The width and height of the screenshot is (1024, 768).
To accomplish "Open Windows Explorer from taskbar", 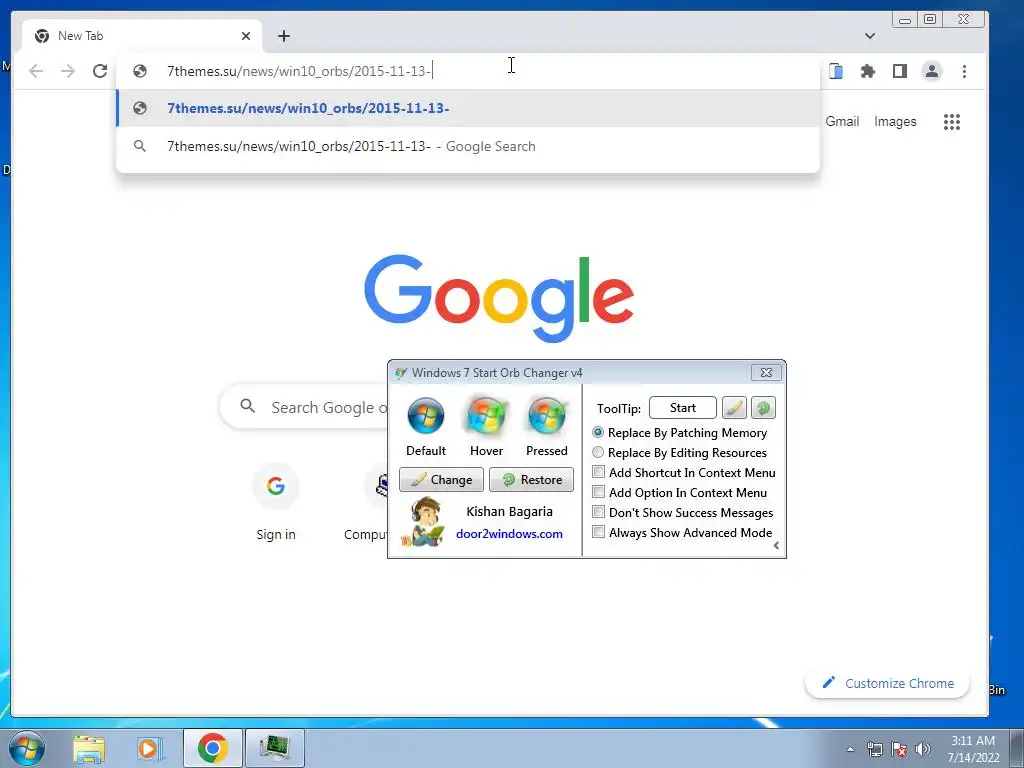I will click(x=89, y=748).
